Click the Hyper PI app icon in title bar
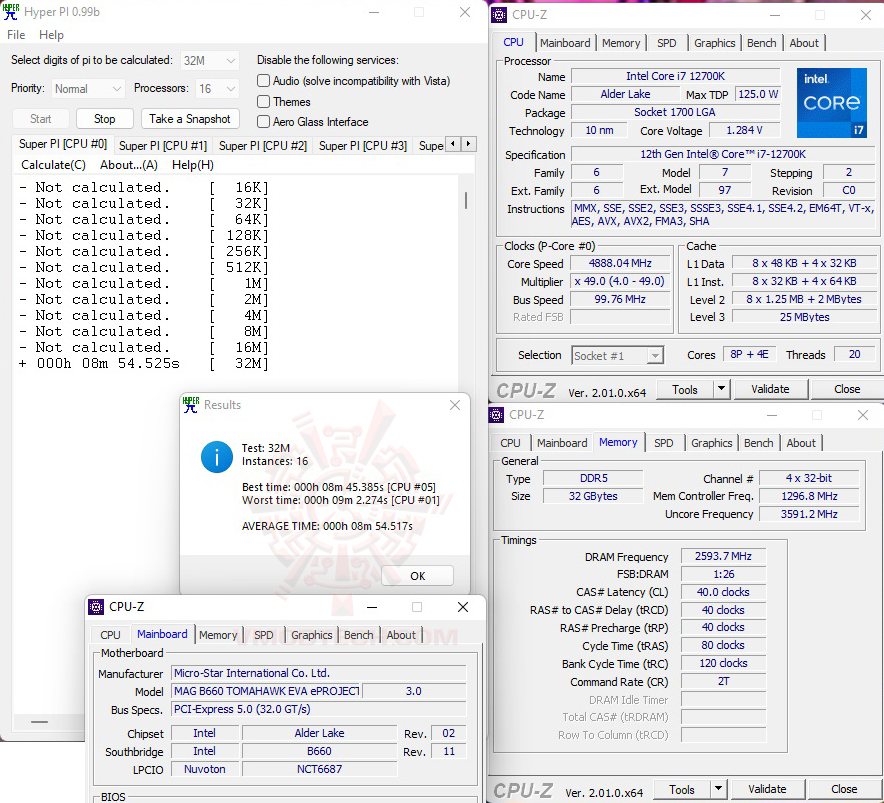The height and width of the screenshot is (803, 884). (11, 12)
